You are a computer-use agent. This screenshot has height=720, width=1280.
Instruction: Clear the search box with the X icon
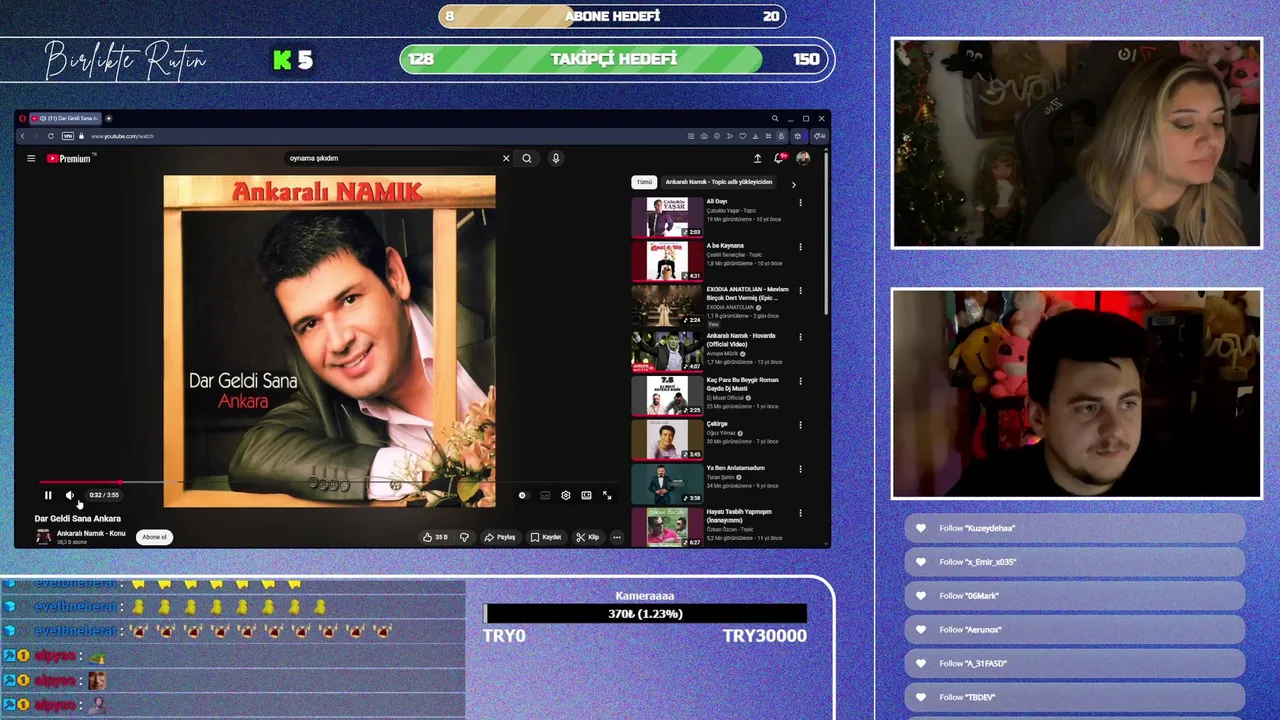[506, 158]
